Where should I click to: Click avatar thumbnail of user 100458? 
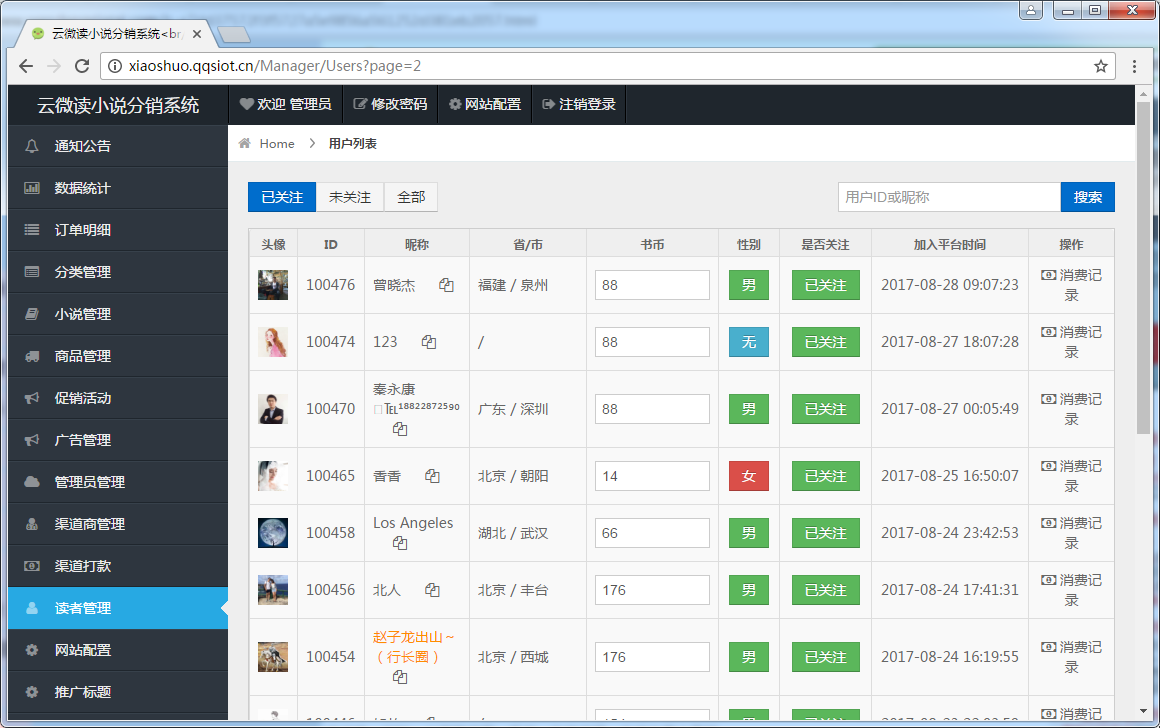click(x=273, y=533)
